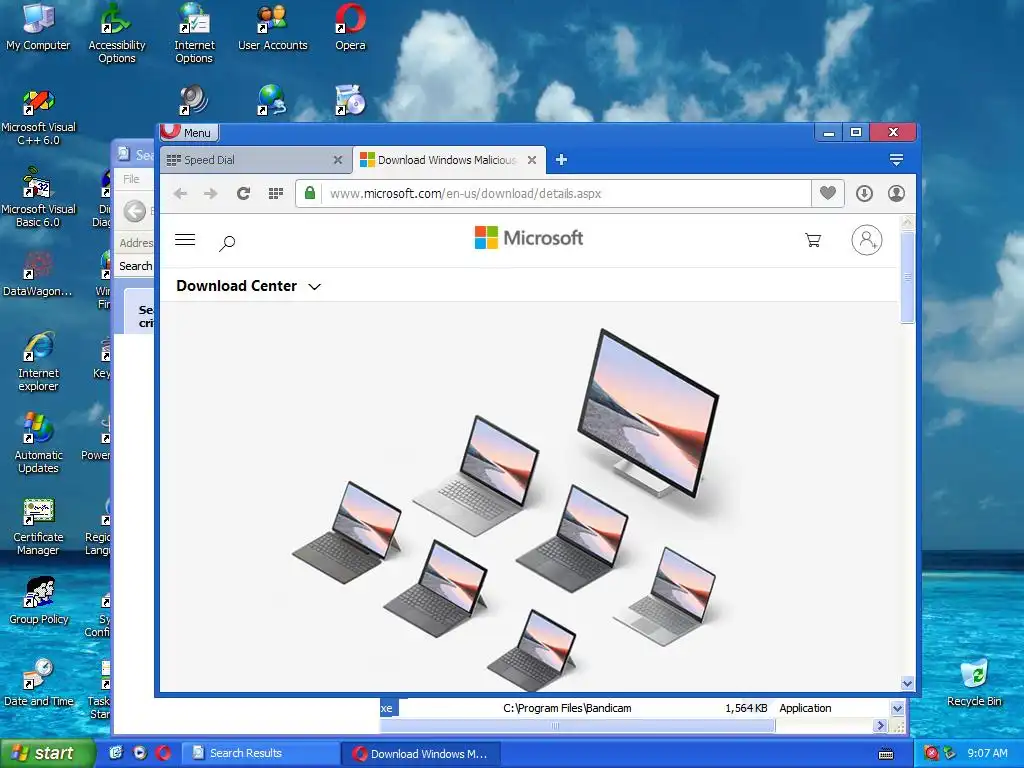Open the Opera tab menu icon
1024x768 pixels.
pyautogui.click(x=896, y=160)
